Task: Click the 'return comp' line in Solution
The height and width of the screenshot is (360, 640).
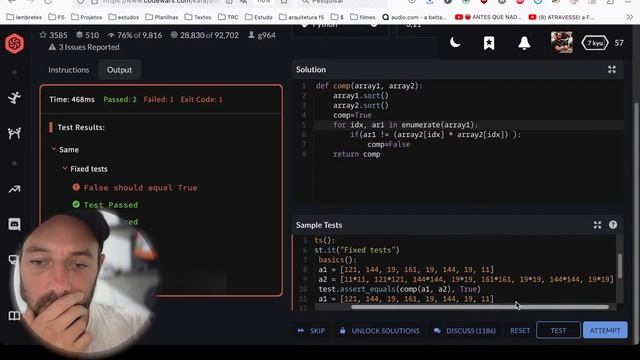Action: point(356,154)
